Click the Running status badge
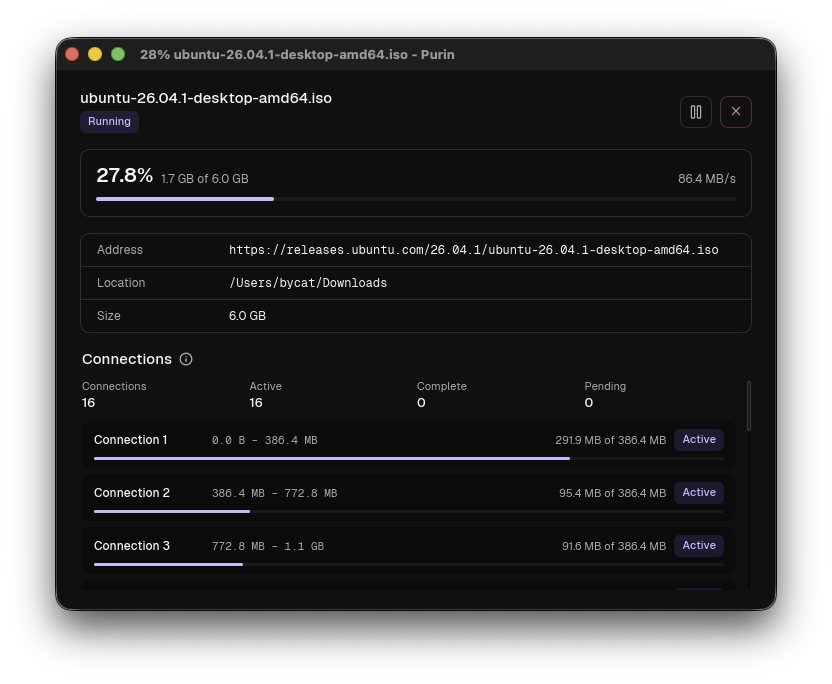The image size is (832, 684). click(x=109, y=122)
